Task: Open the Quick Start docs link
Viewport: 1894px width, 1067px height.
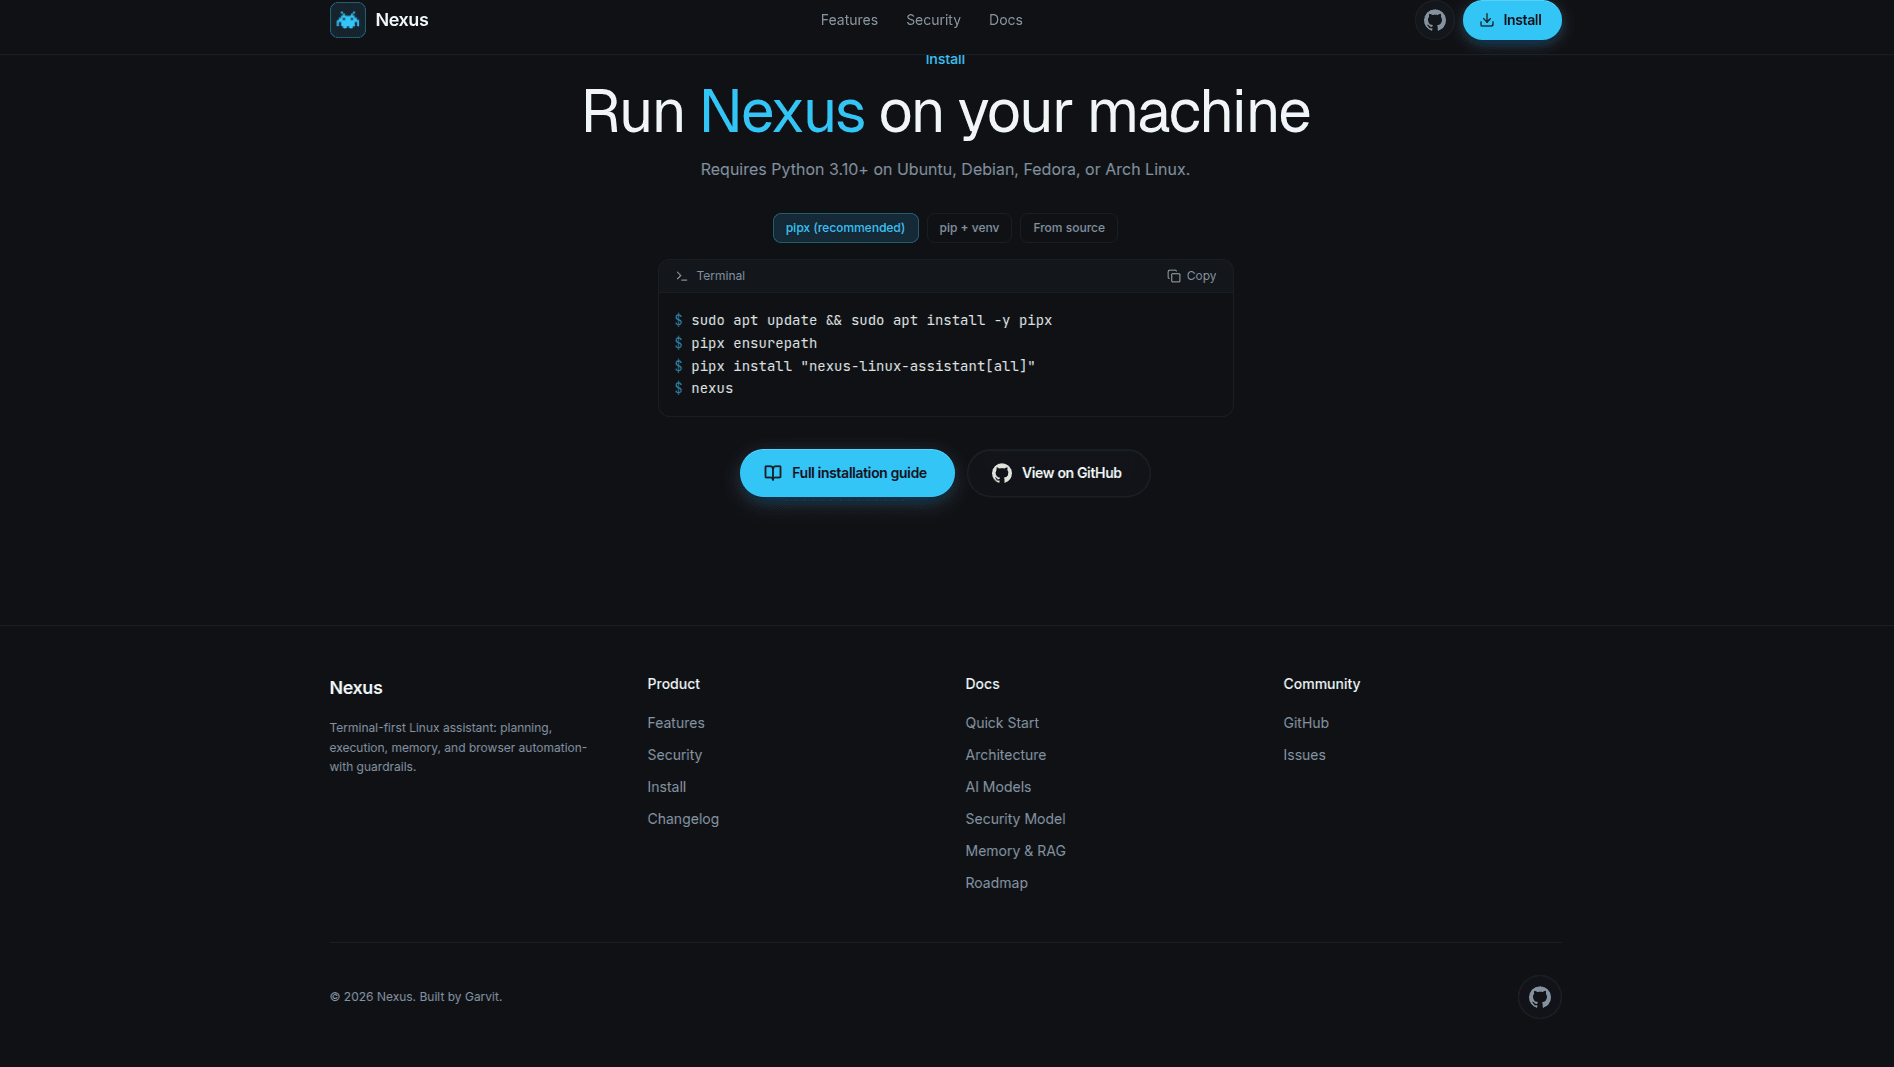Action: click(1002, 723)
